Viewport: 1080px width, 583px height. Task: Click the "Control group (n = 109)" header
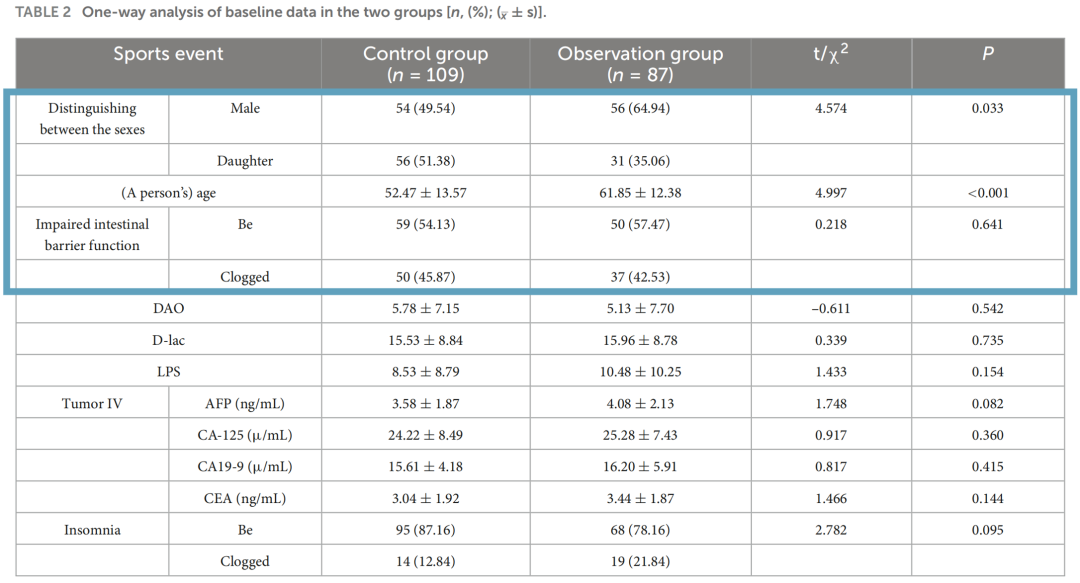tap(425, 64)
